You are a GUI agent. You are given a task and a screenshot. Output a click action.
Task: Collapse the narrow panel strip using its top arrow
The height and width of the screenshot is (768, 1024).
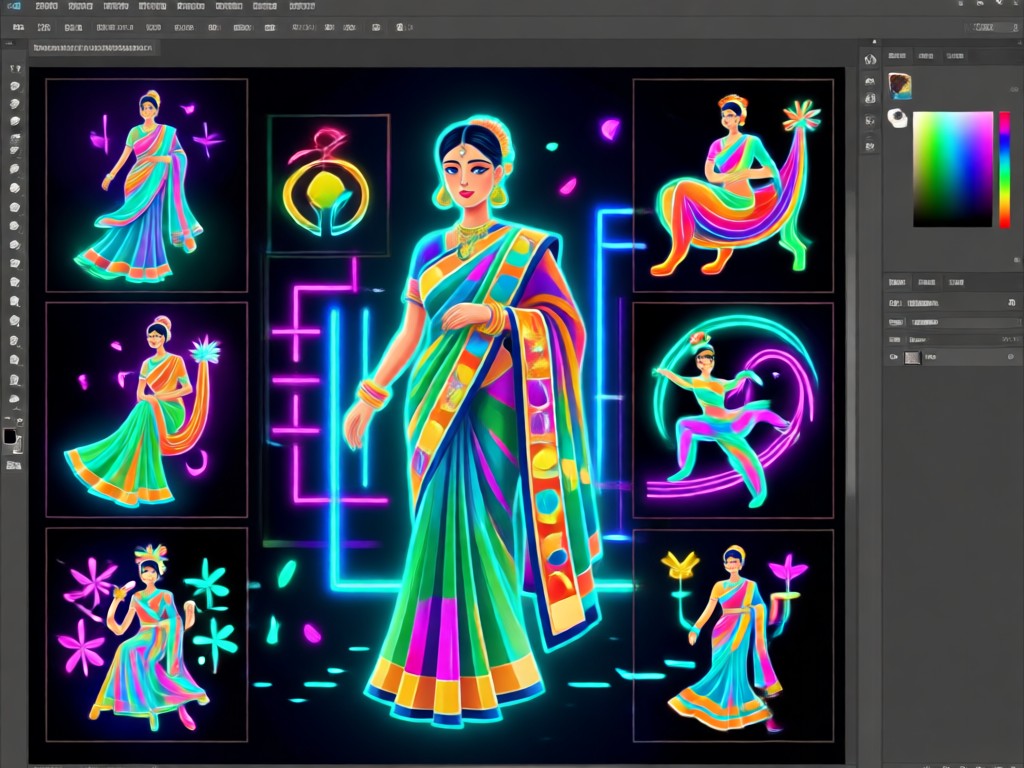pos(875,42)
